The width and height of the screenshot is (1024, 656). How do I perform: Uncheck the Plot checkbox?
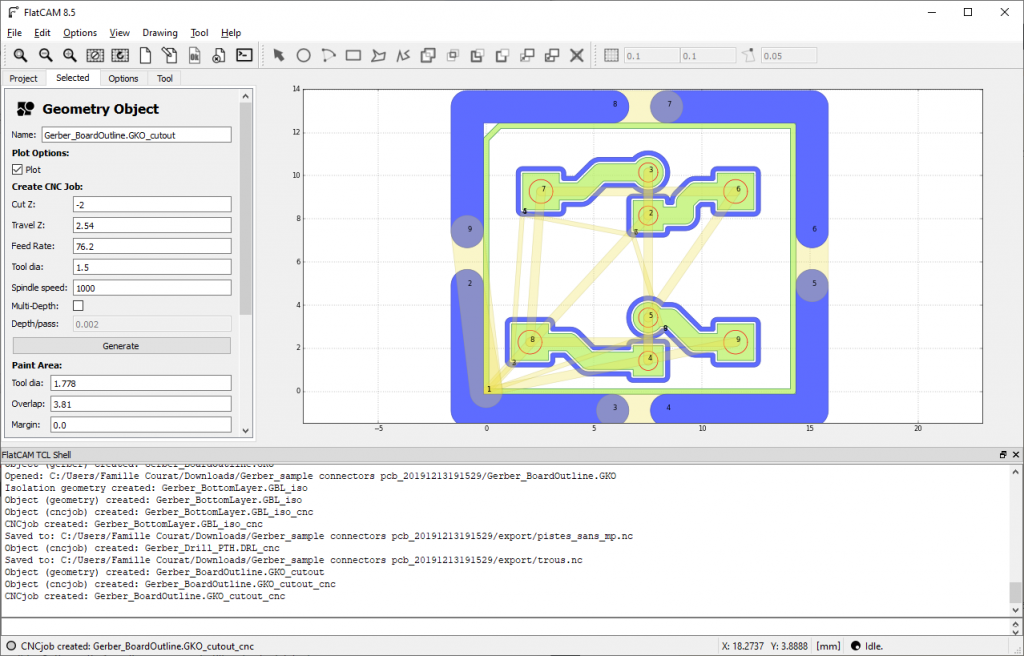point(17,170)
